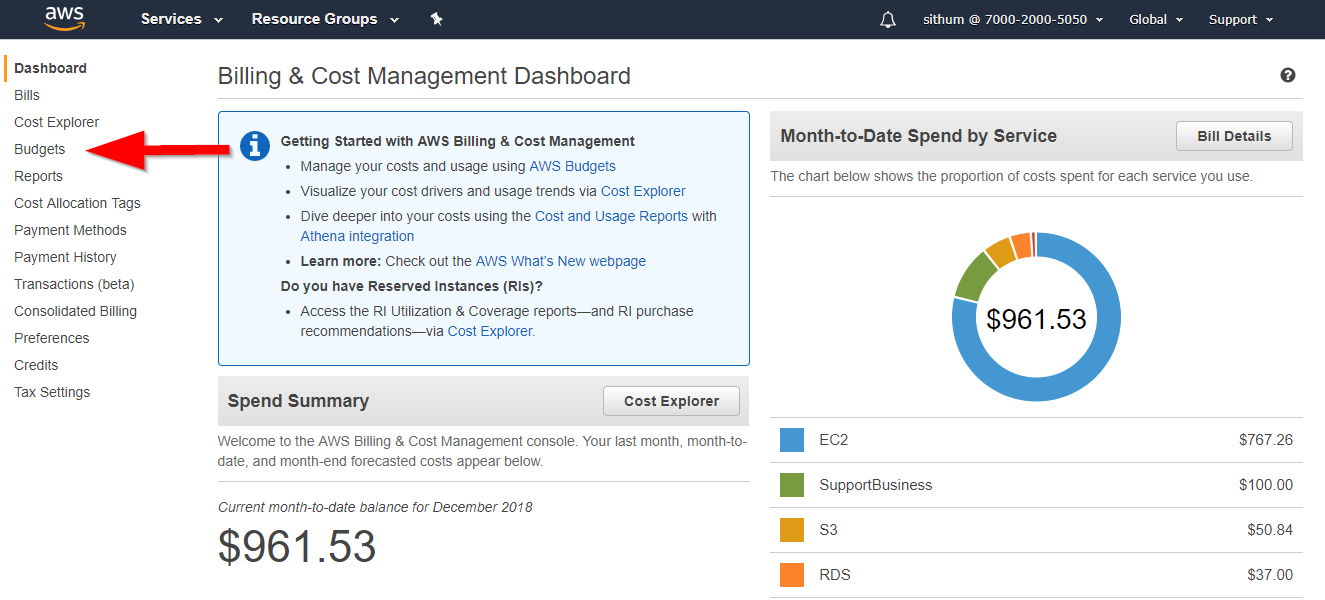Open the notifications bell icon
1325x600 pixels.
[888, 19]
